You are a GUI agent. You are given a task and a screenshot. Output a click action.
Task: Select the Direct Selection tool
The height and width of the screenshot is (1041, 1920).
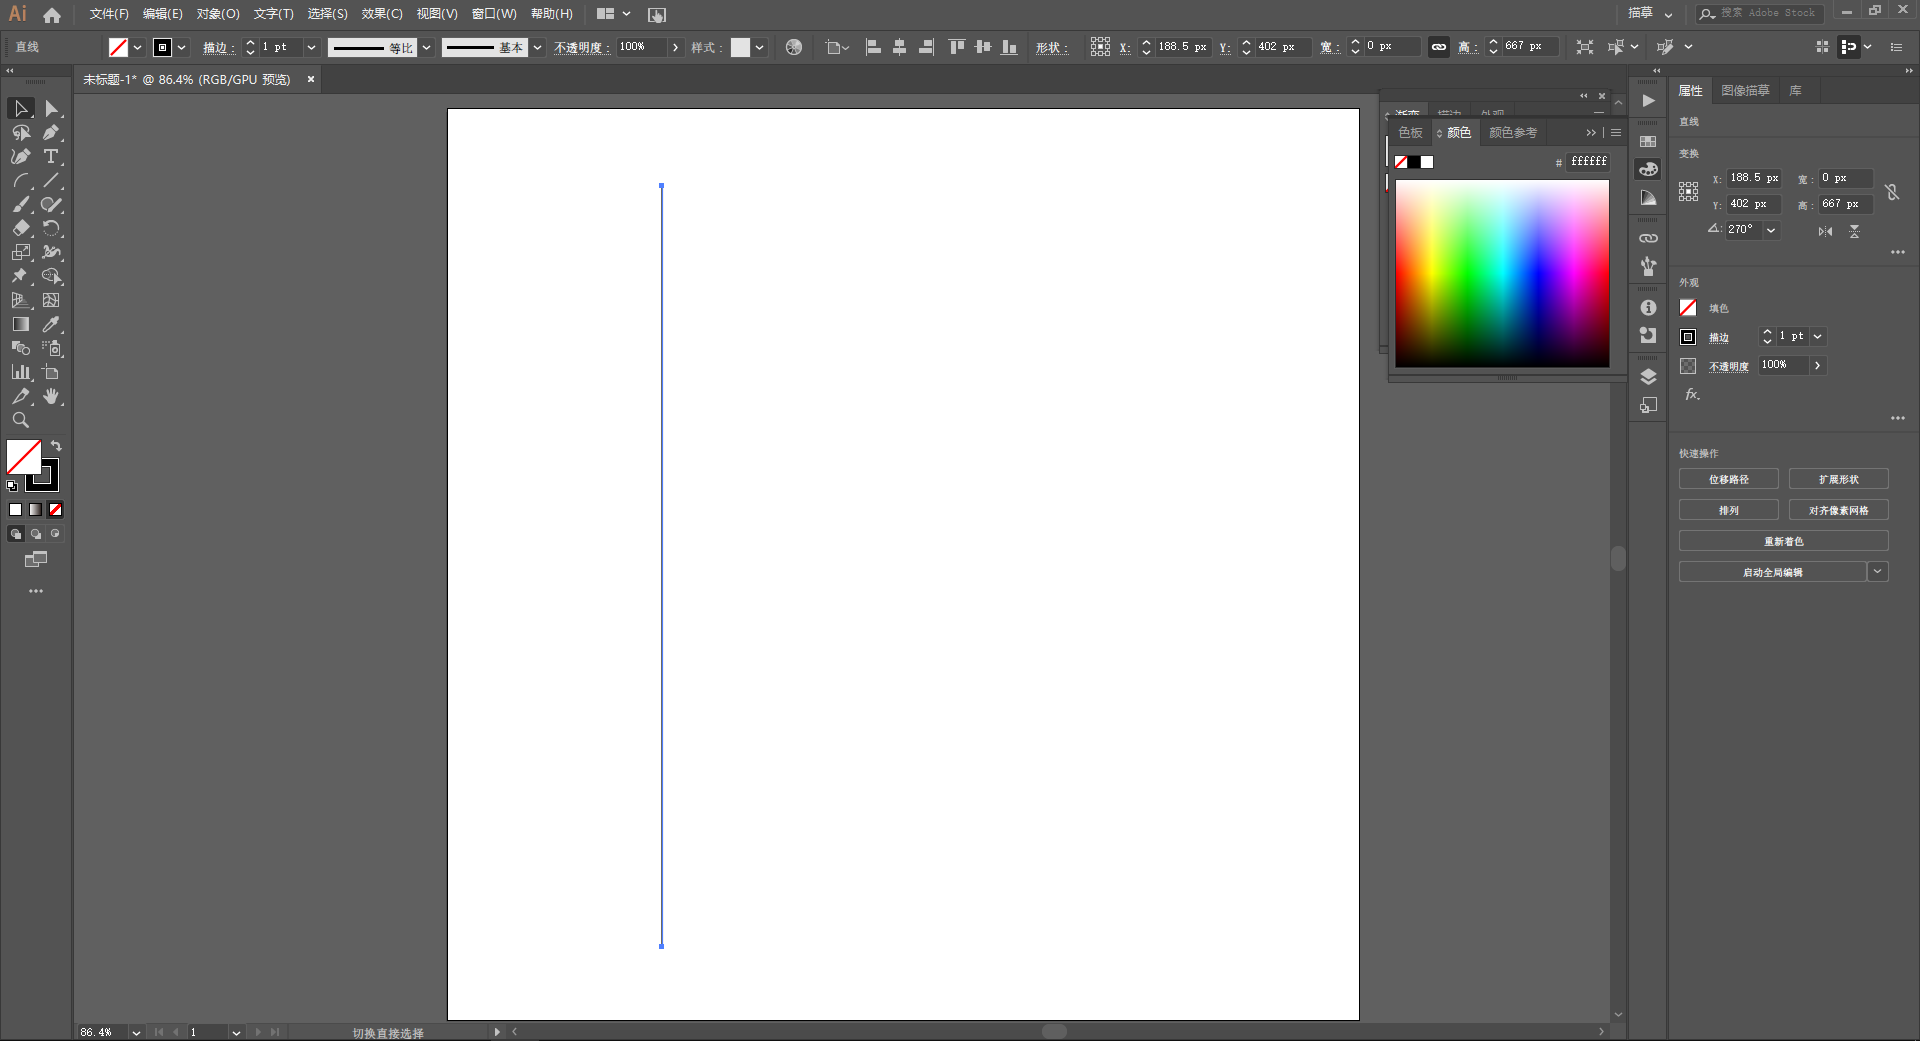51,108
